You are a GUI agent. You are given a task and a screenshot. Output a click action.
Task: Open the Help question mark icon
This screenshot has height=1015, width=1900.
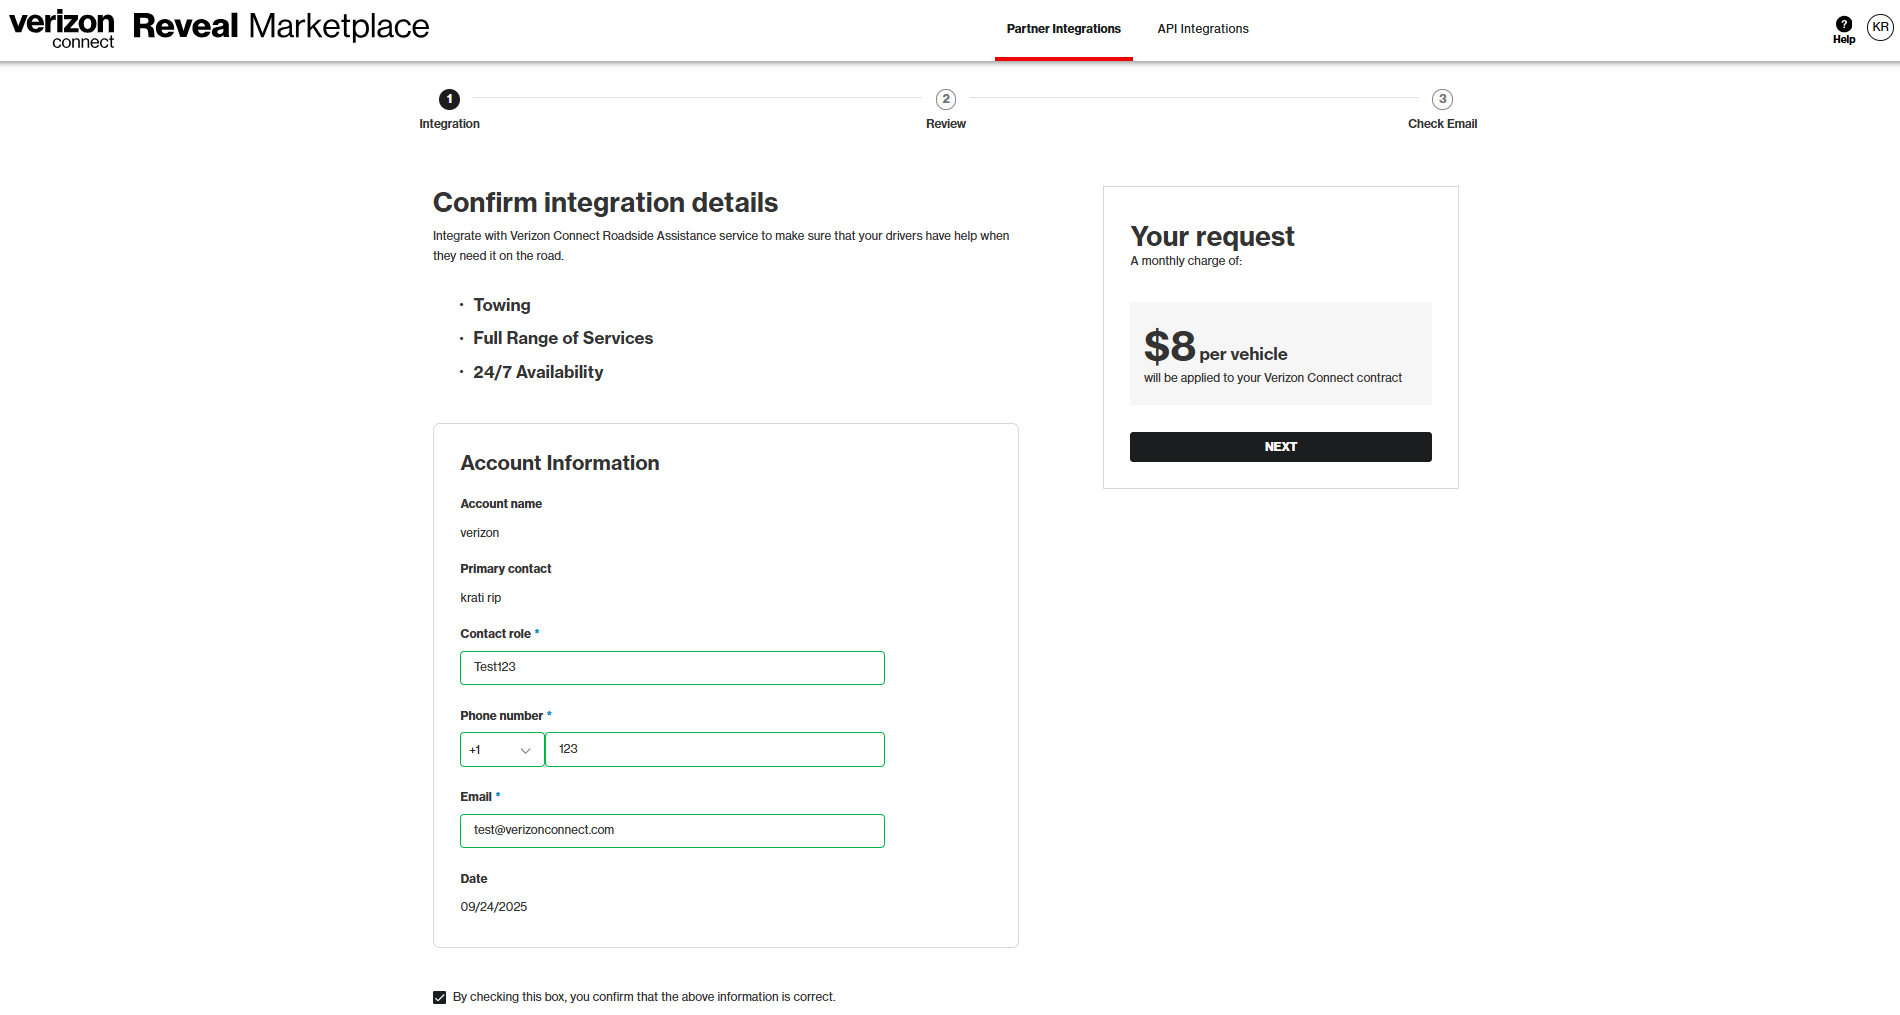click(1844, 24)
